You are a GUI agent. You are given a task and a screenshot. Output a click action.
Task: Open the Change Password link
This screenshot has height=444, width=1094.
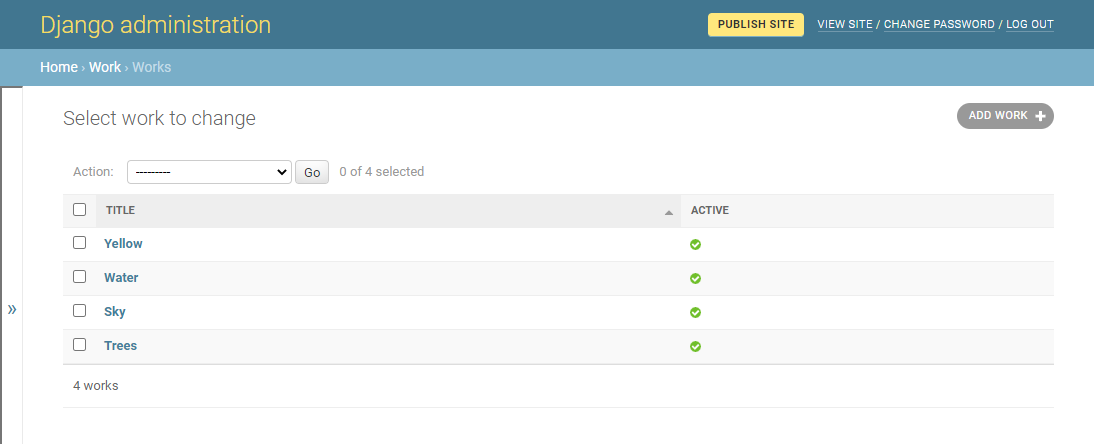(939, 24)
